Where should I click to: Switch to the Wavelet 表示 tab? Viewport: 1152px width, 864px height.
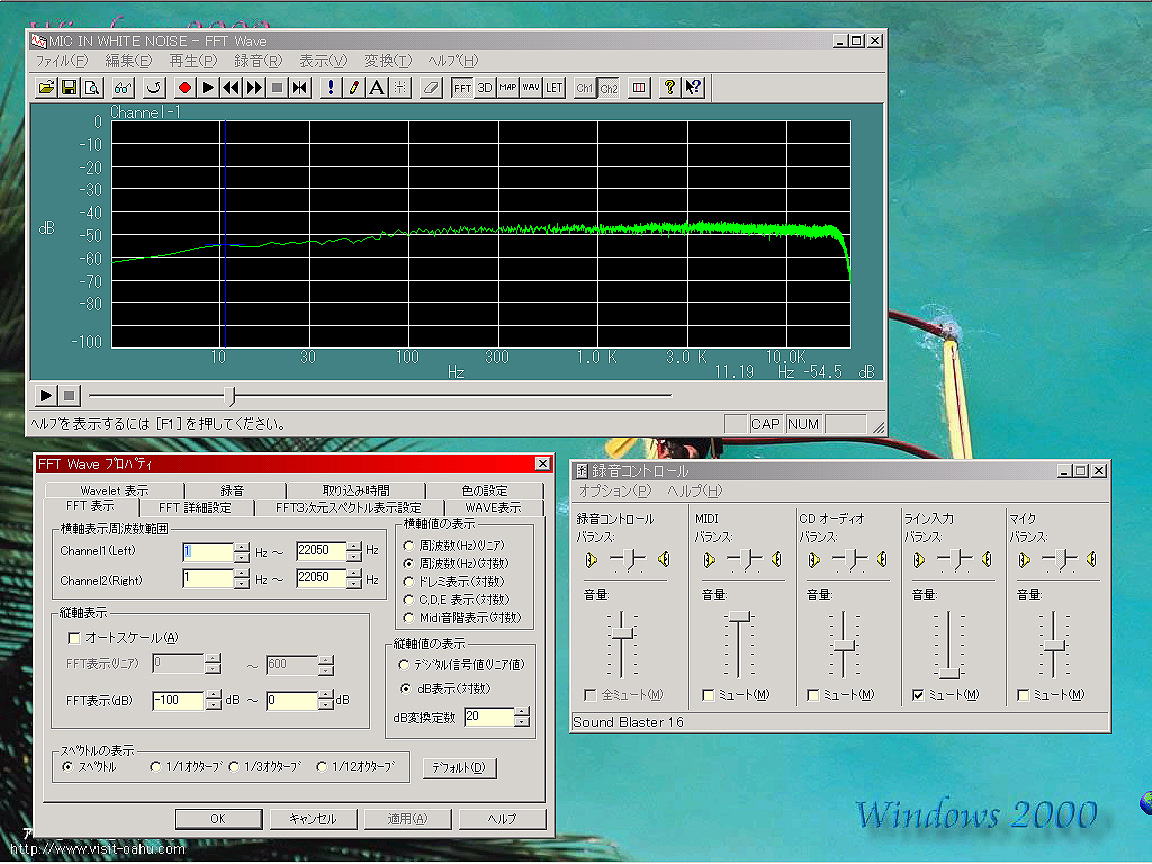tap(114, 490)
